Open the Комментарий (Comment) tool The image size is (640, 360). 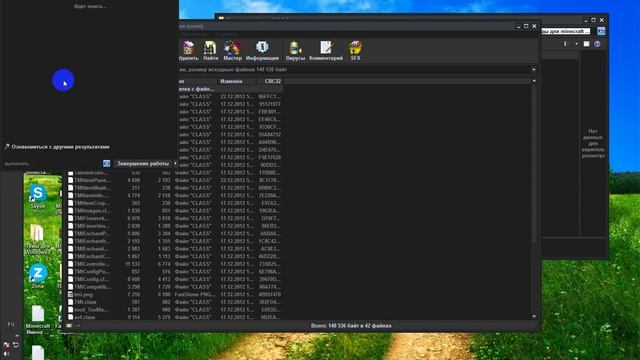(x=326, y=51)
